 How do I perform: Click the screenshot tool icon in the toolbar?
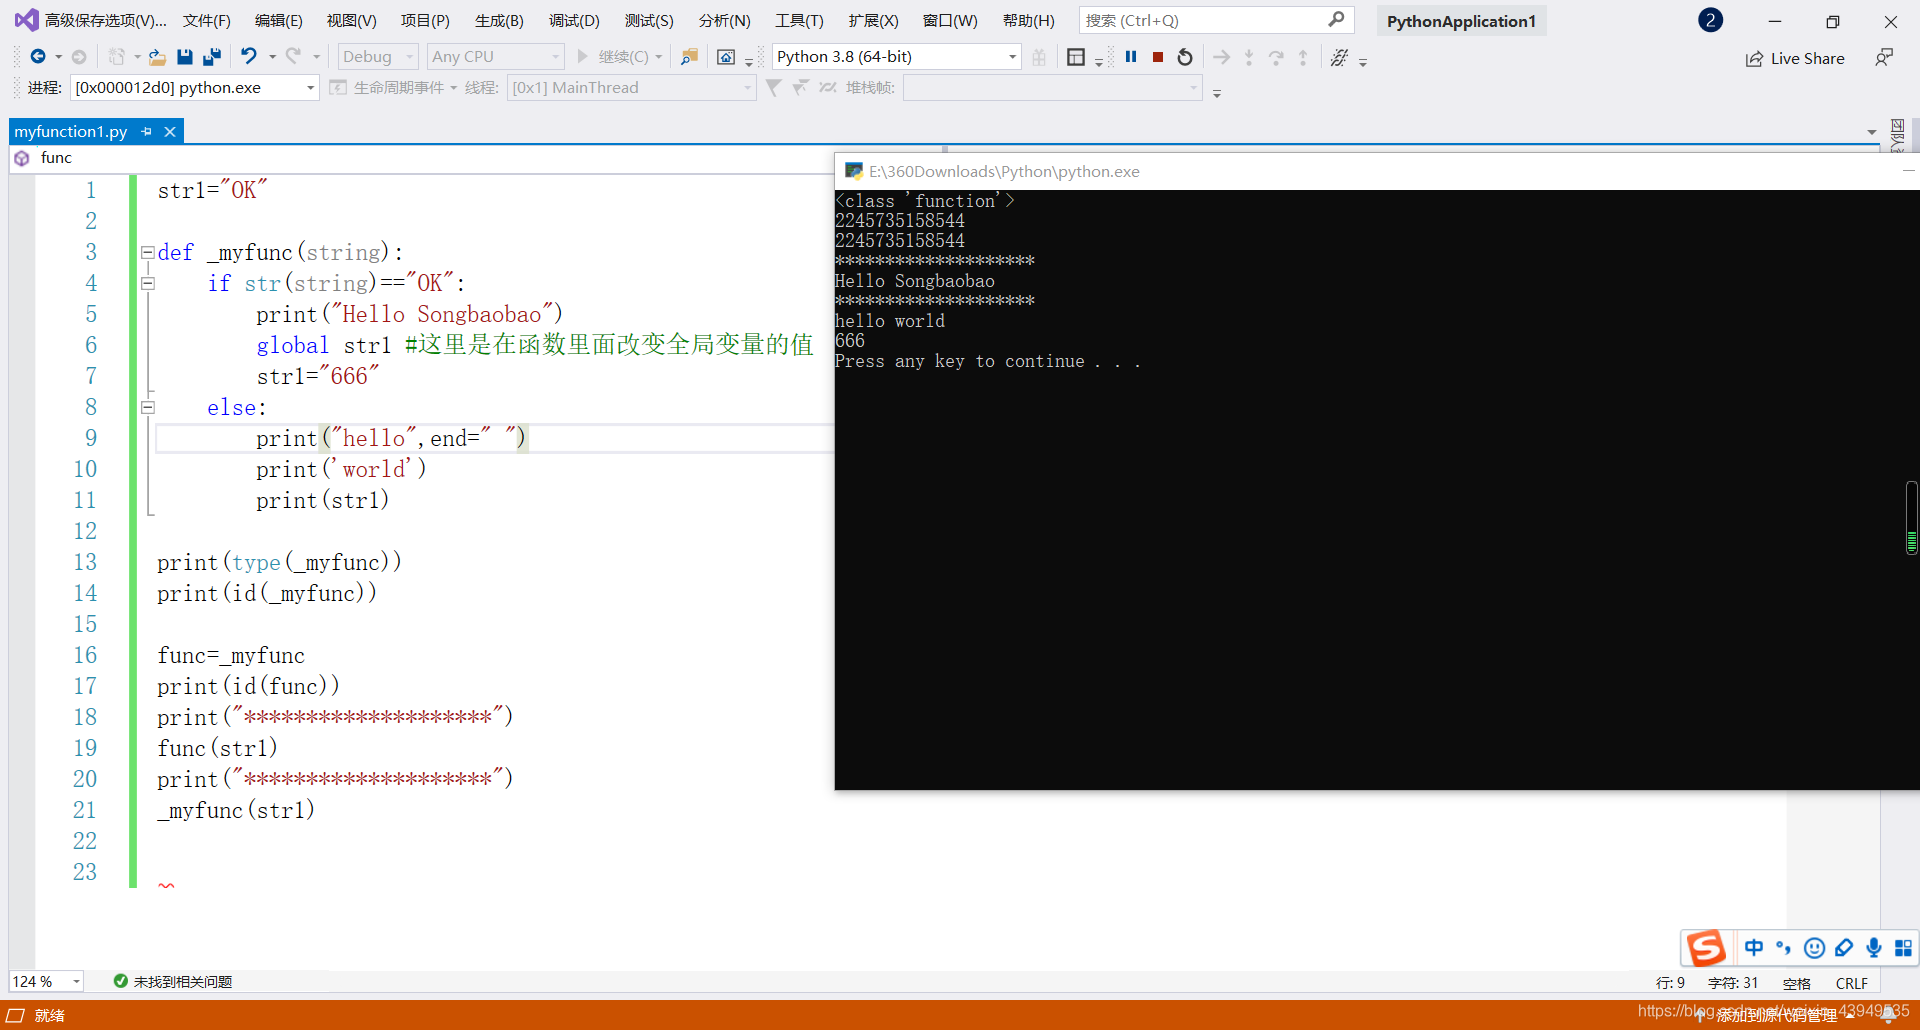726,57
